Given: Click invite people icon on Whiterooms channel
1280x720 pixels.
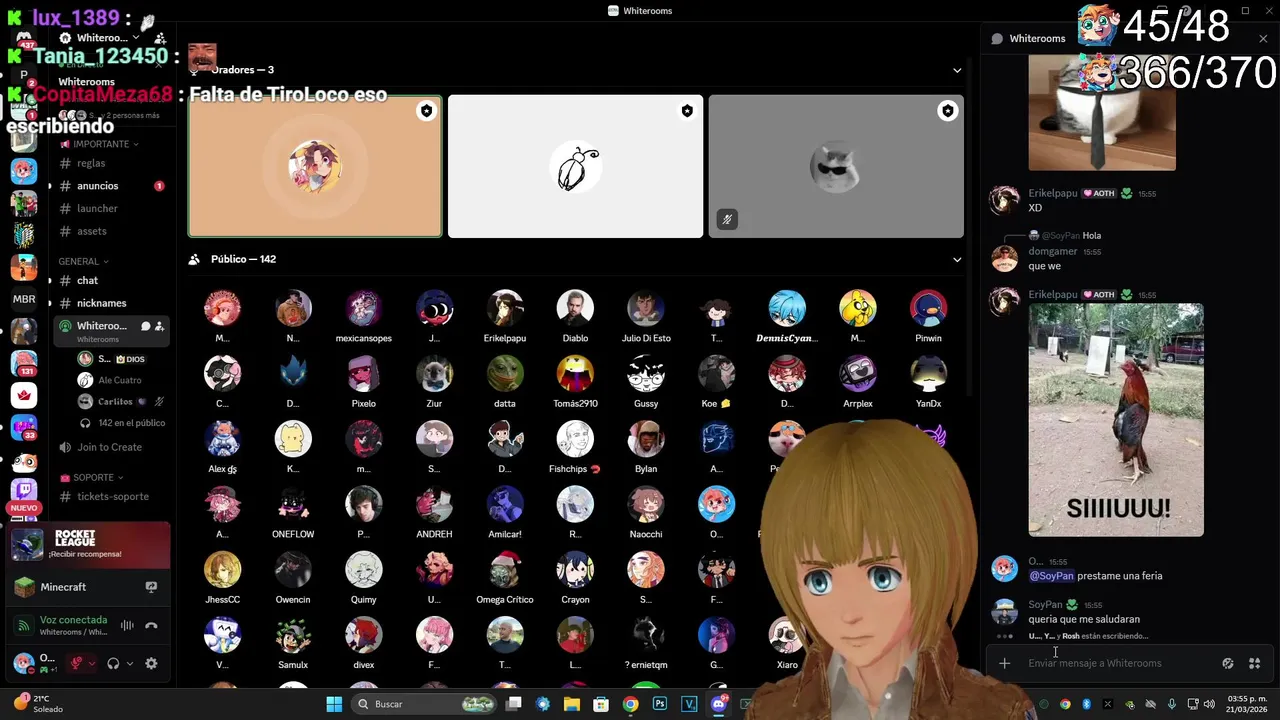Looking at the screenshot, I should (x=159, y=326).
